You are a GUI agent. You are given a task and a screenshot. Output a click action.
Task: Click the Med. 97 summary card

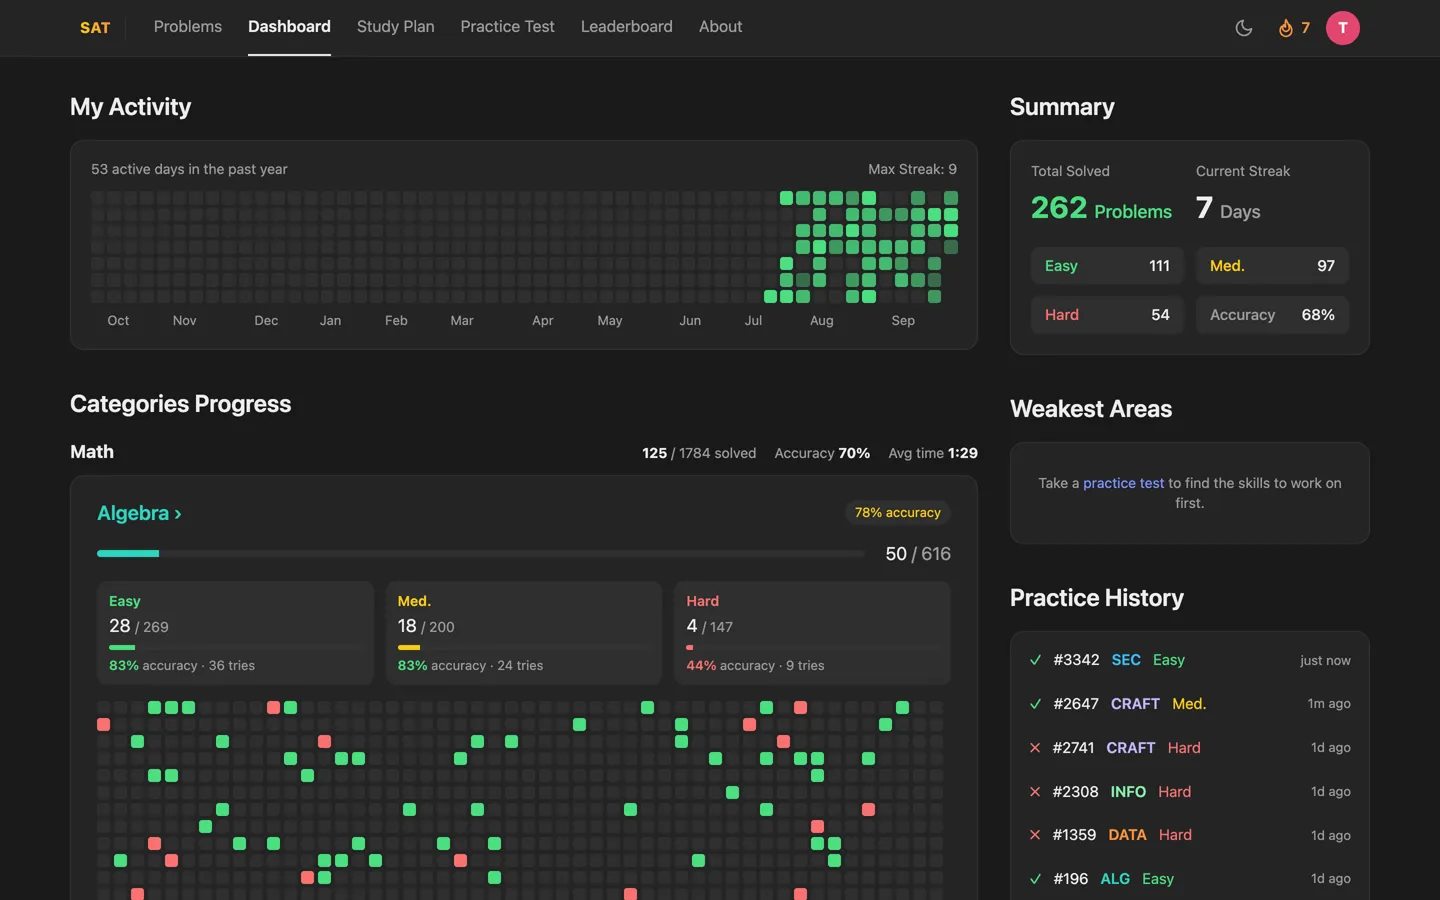pyautogui.click(x=1272, y=266)
